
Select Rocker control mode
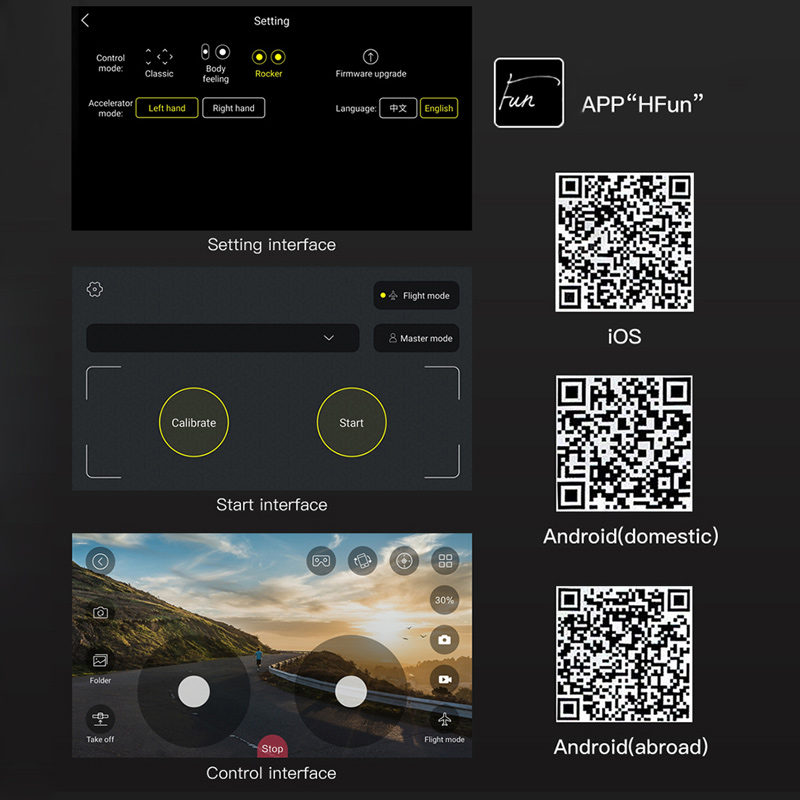click(x=268, y=63)
